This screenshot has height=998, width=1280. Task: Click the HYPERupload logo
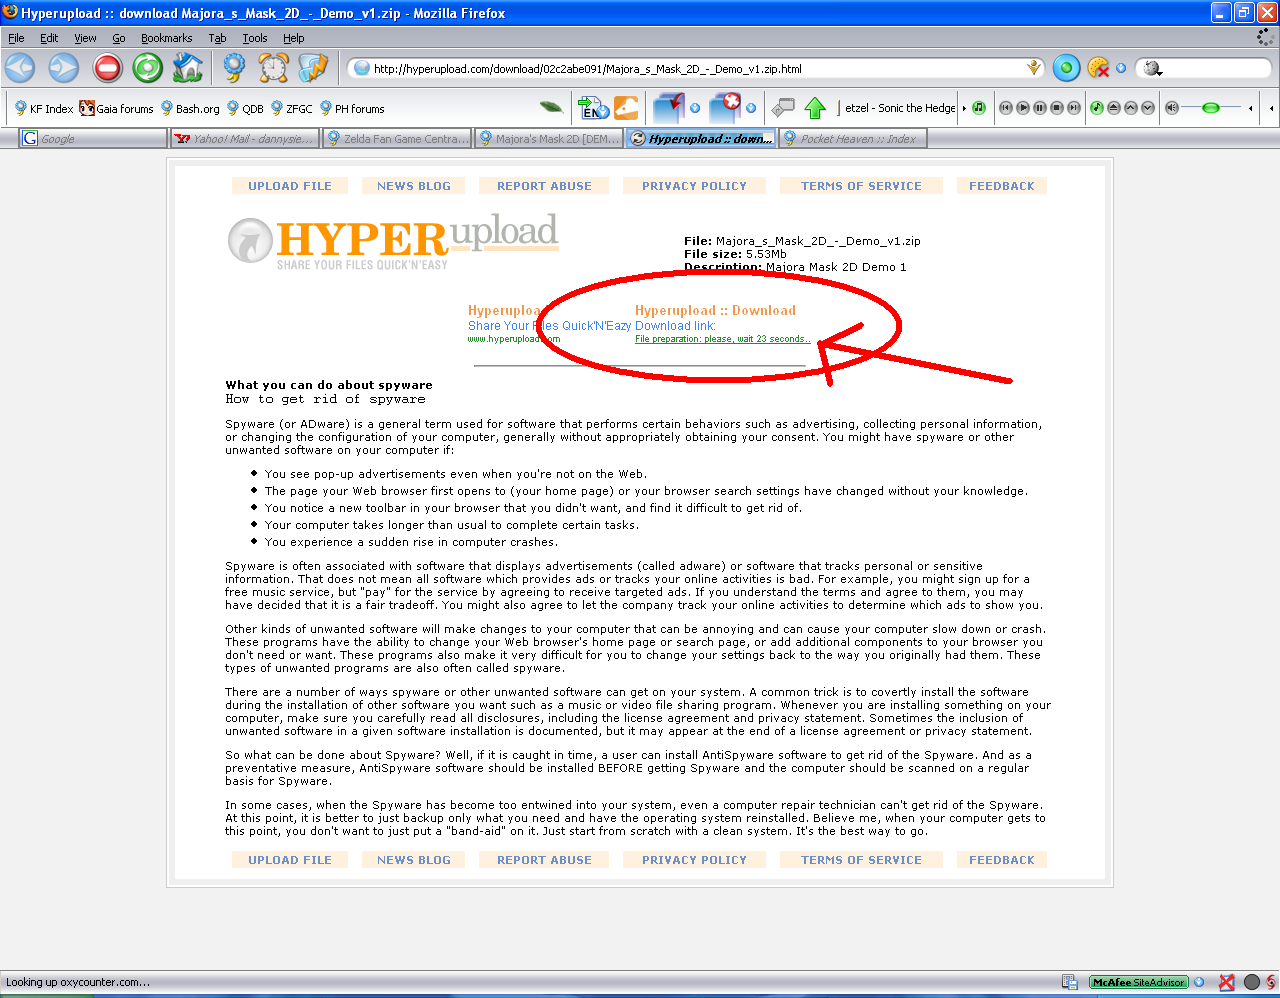(x=393, y=241)
